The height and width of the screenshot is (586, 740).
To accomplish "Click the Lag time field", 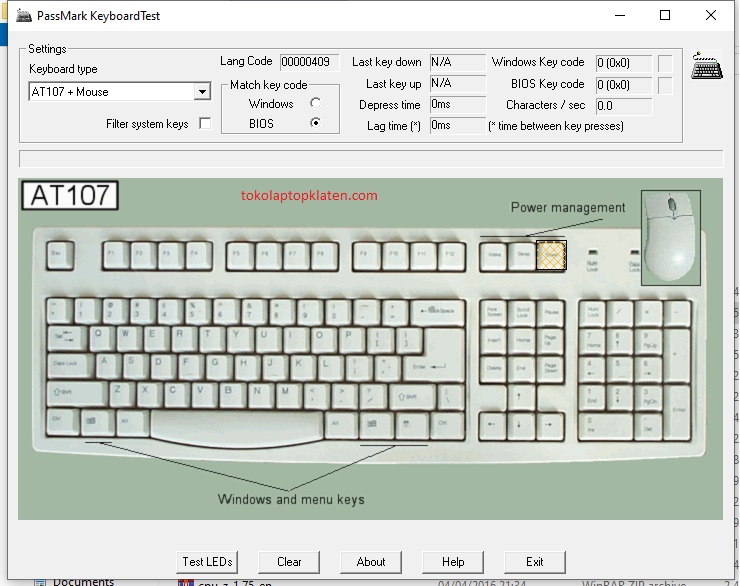I will 457,126.
